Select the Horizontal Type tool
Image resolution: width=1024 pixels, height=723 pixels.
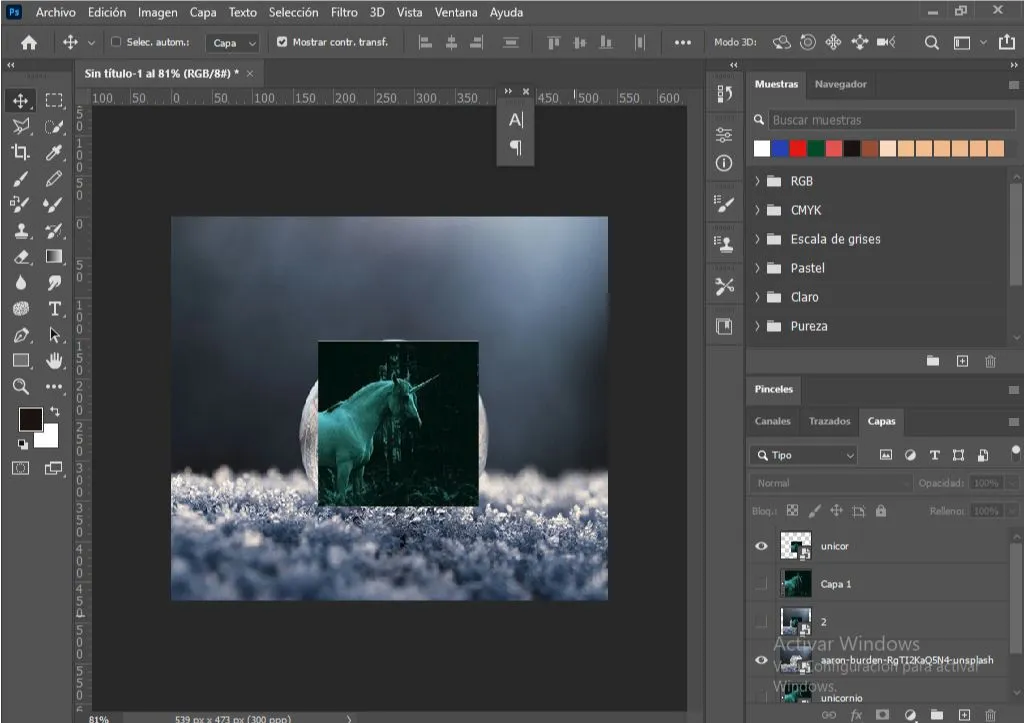(54, 308)
